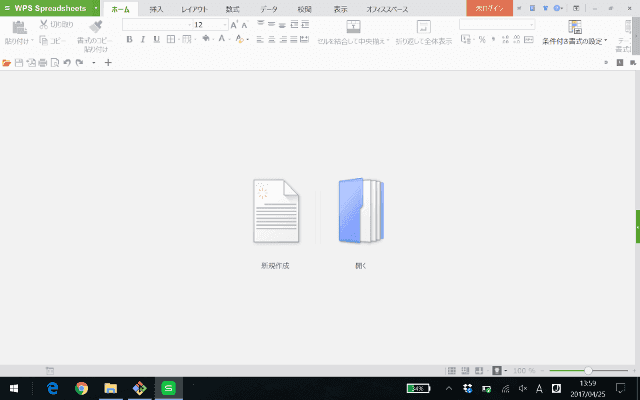Select top vertical align icon

tap(260, 24)
